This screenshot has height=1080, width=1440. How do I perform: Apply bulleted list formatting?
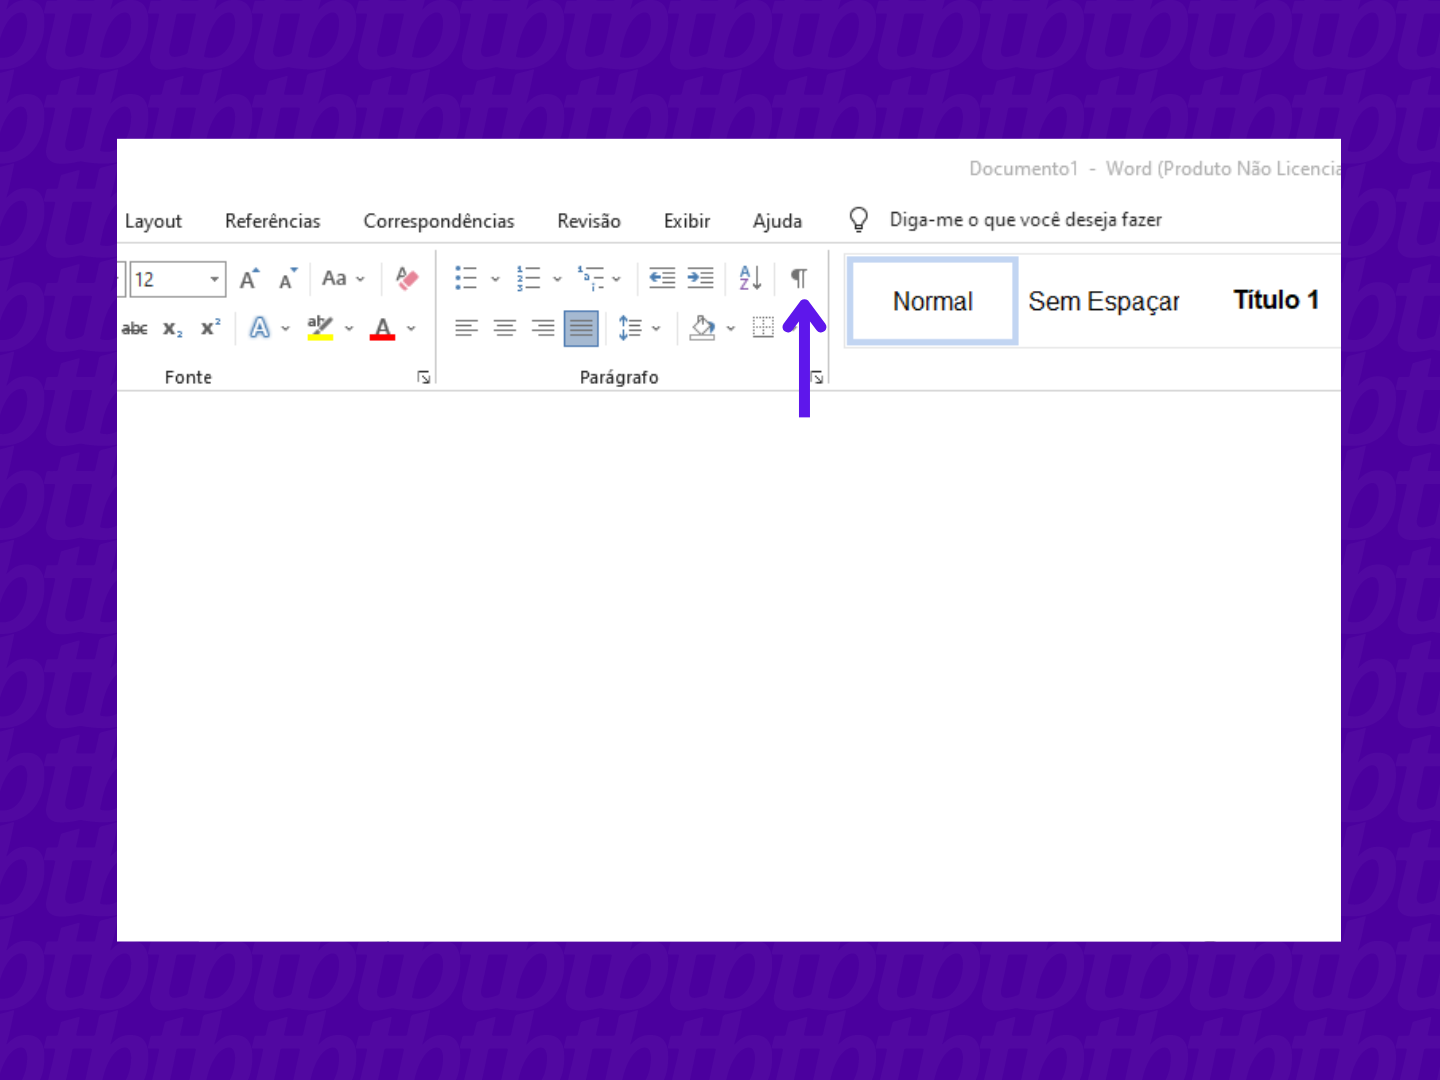[x=466, y=278]
